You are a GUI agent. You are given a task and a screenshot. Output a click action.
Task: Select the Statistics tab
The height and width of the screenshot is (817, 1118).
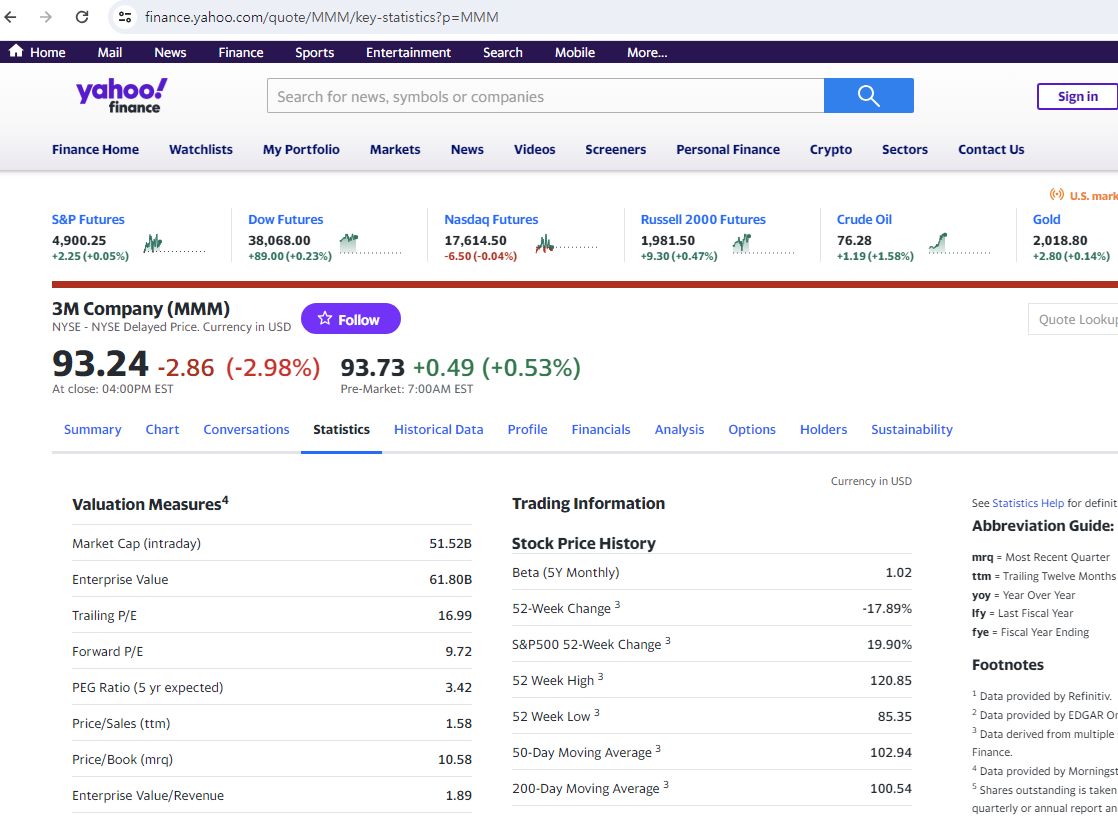click(342, 429)
